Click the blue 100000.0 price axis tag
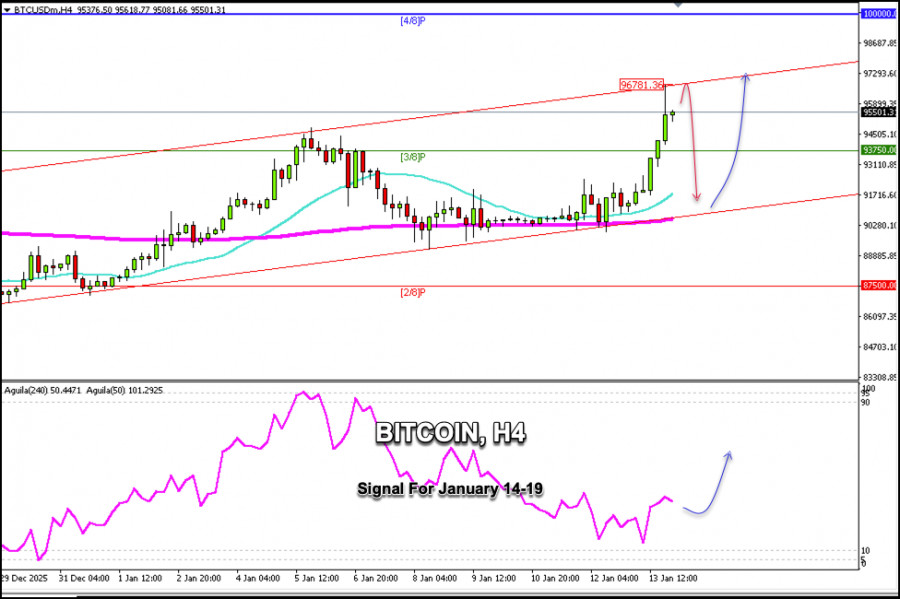 879,13
